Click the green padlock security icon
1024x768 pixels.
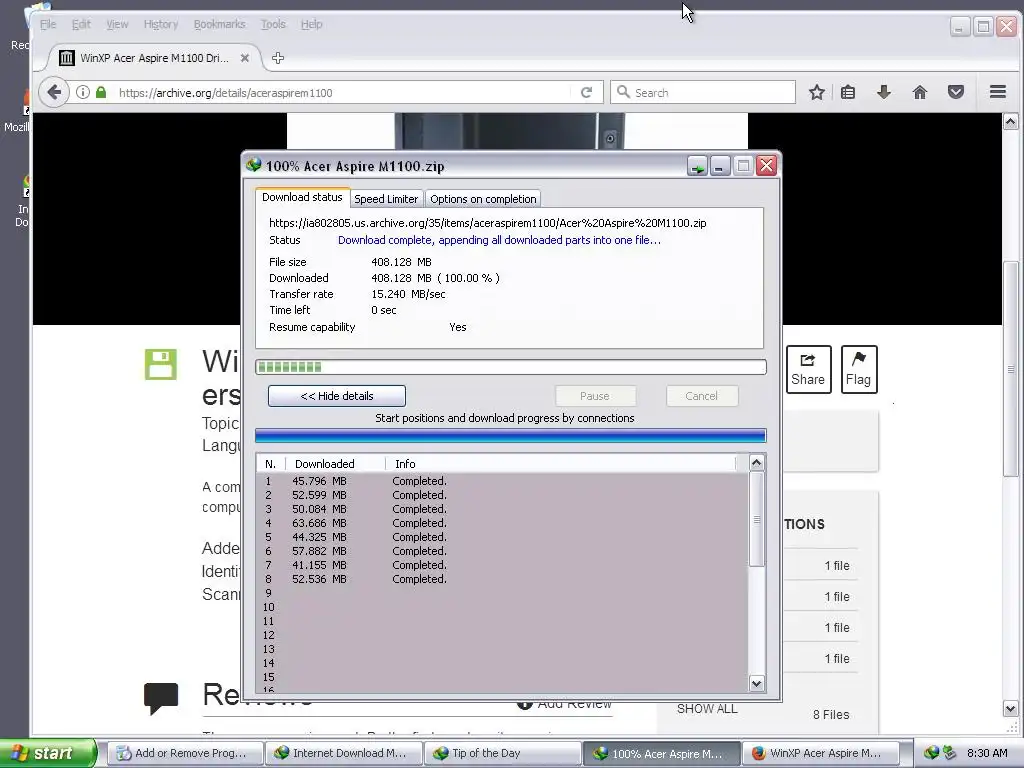[101, 92]
